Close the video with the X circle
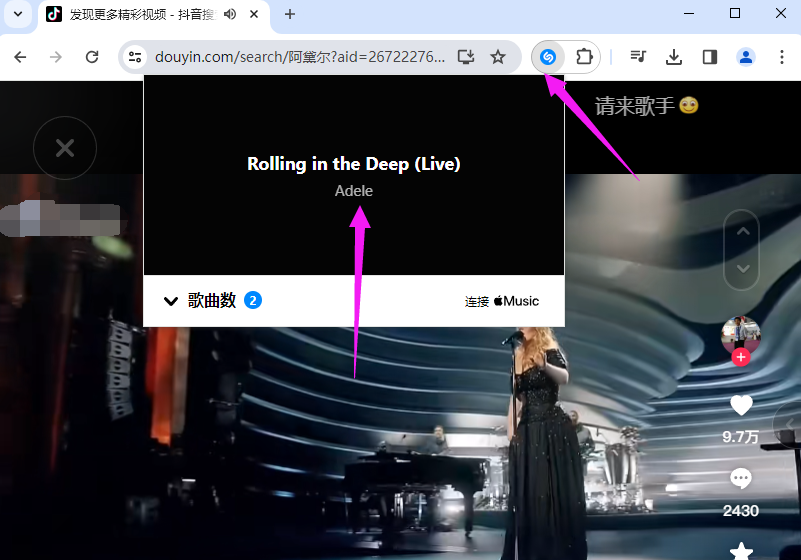 (x=65, y=148)
